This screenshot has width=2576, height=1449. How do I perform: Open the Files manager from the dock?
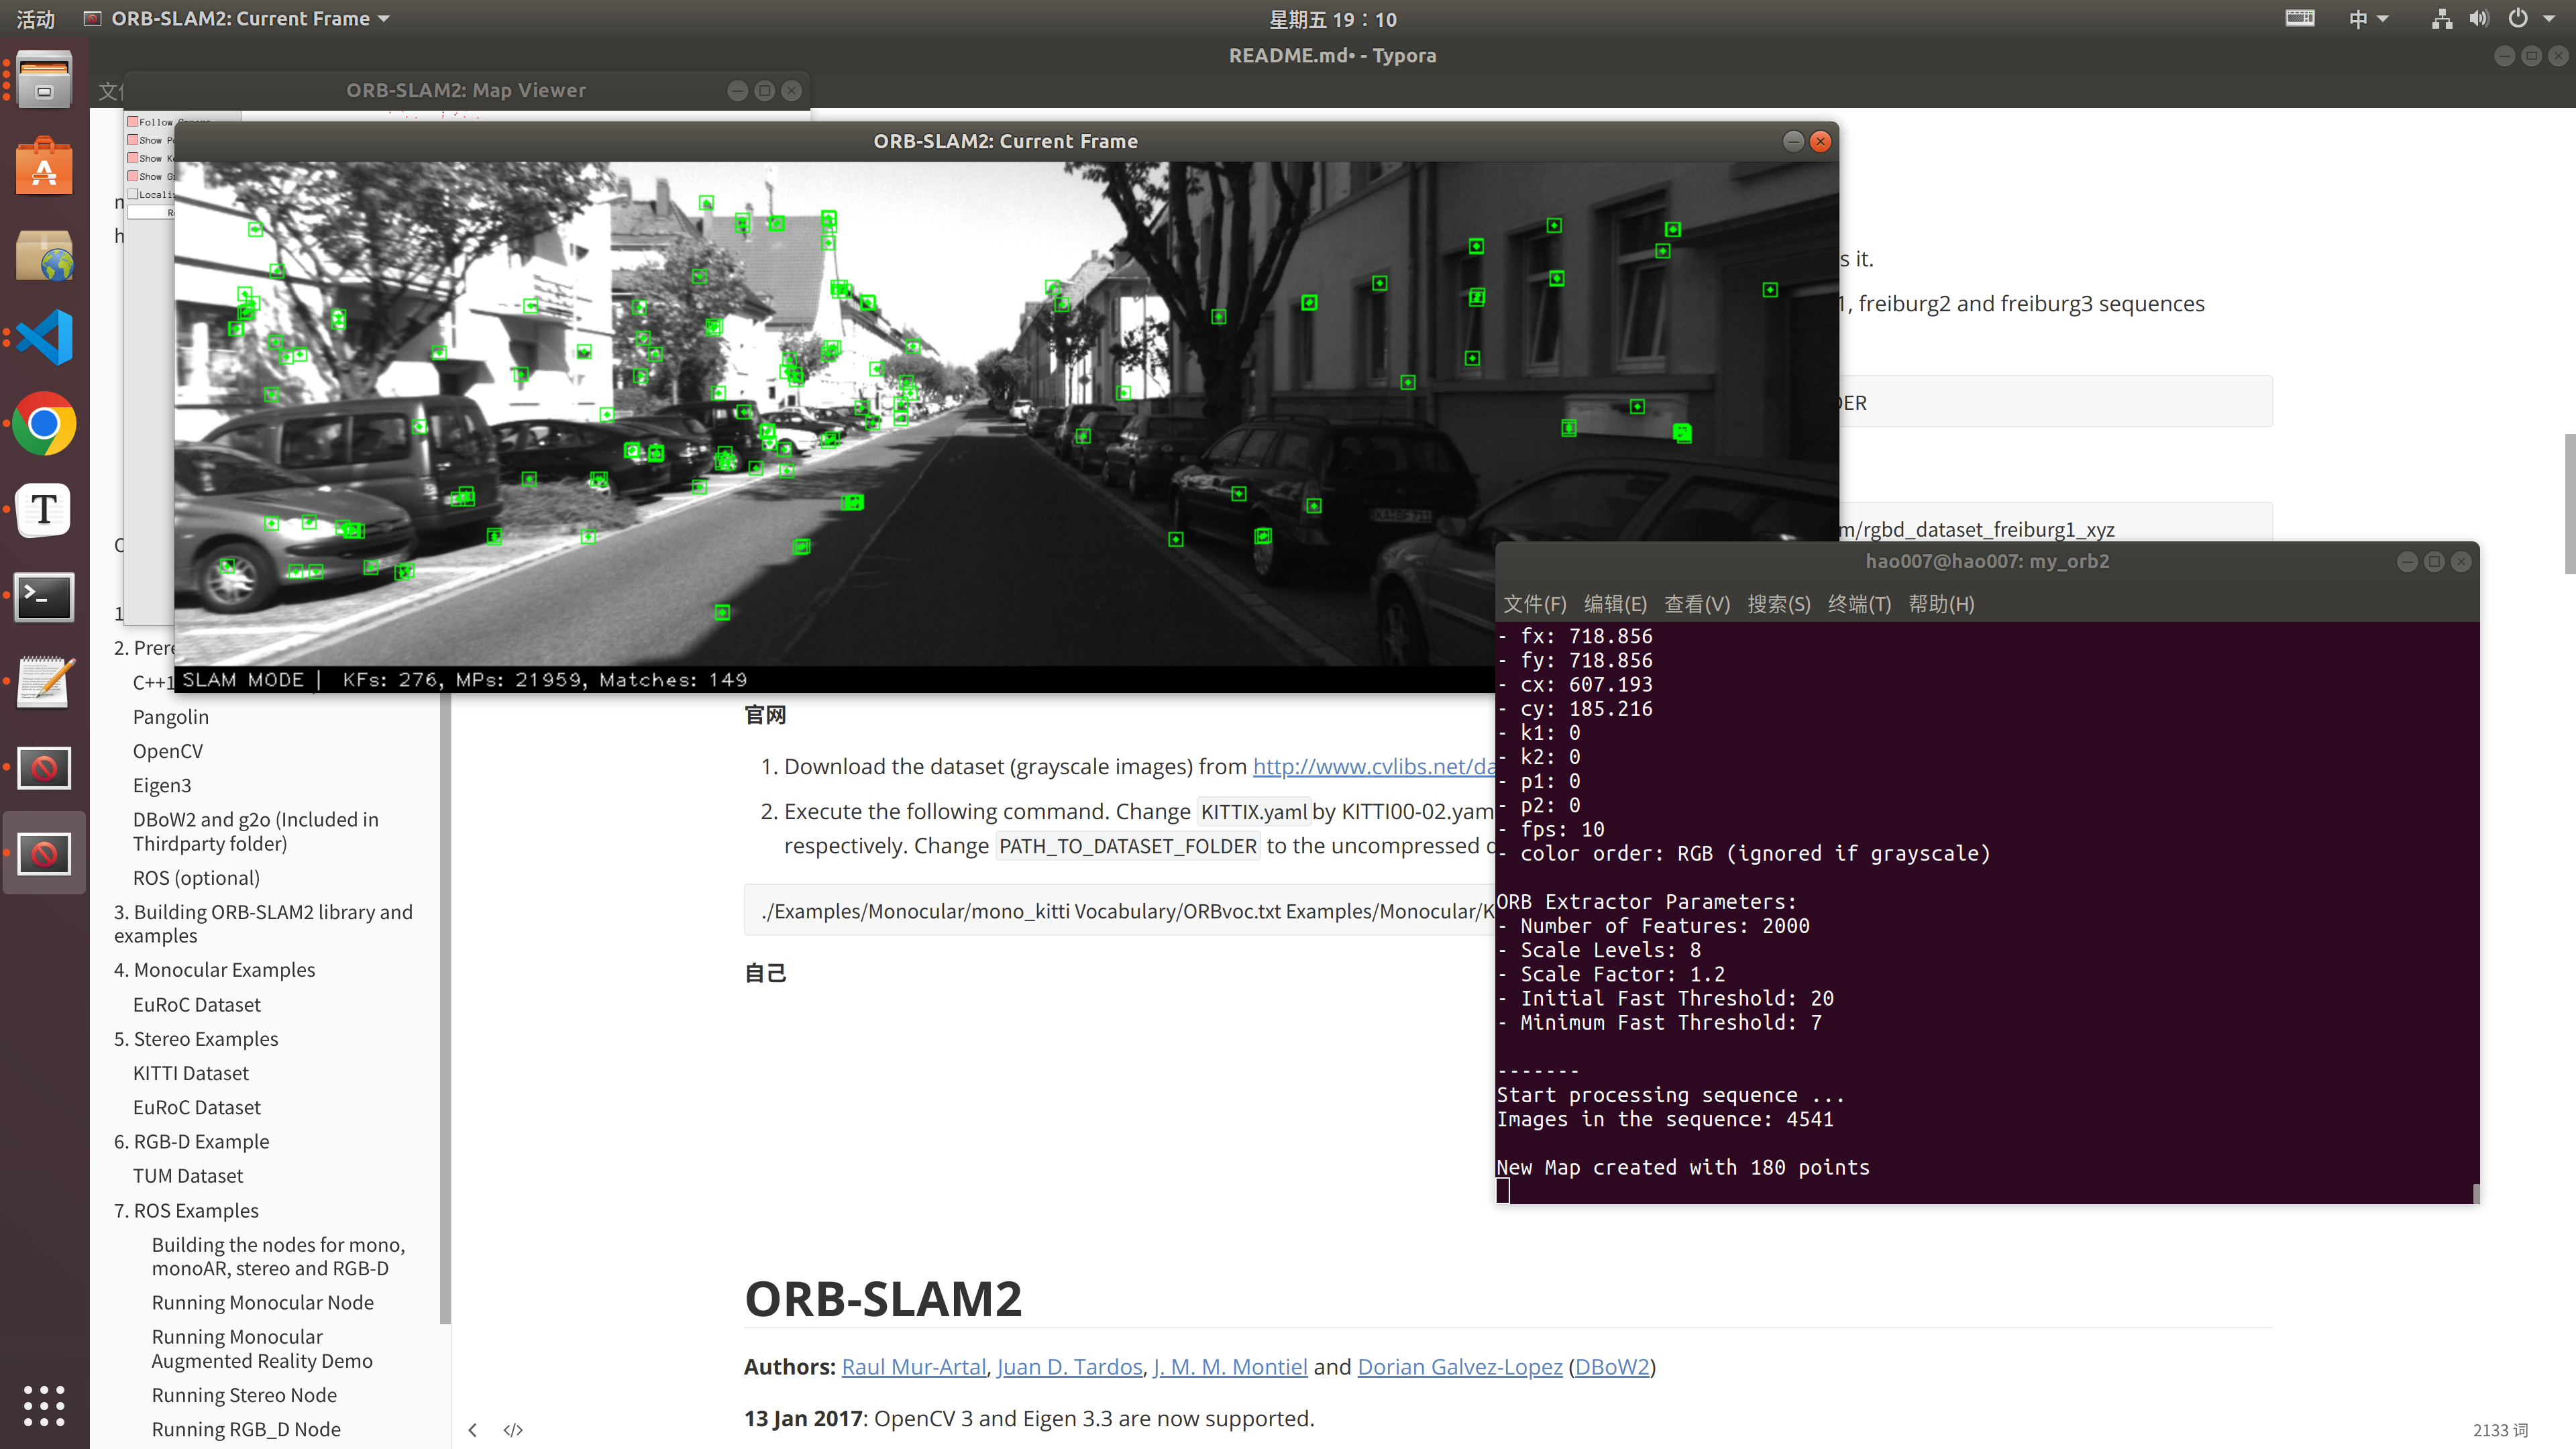click(44, 79)
